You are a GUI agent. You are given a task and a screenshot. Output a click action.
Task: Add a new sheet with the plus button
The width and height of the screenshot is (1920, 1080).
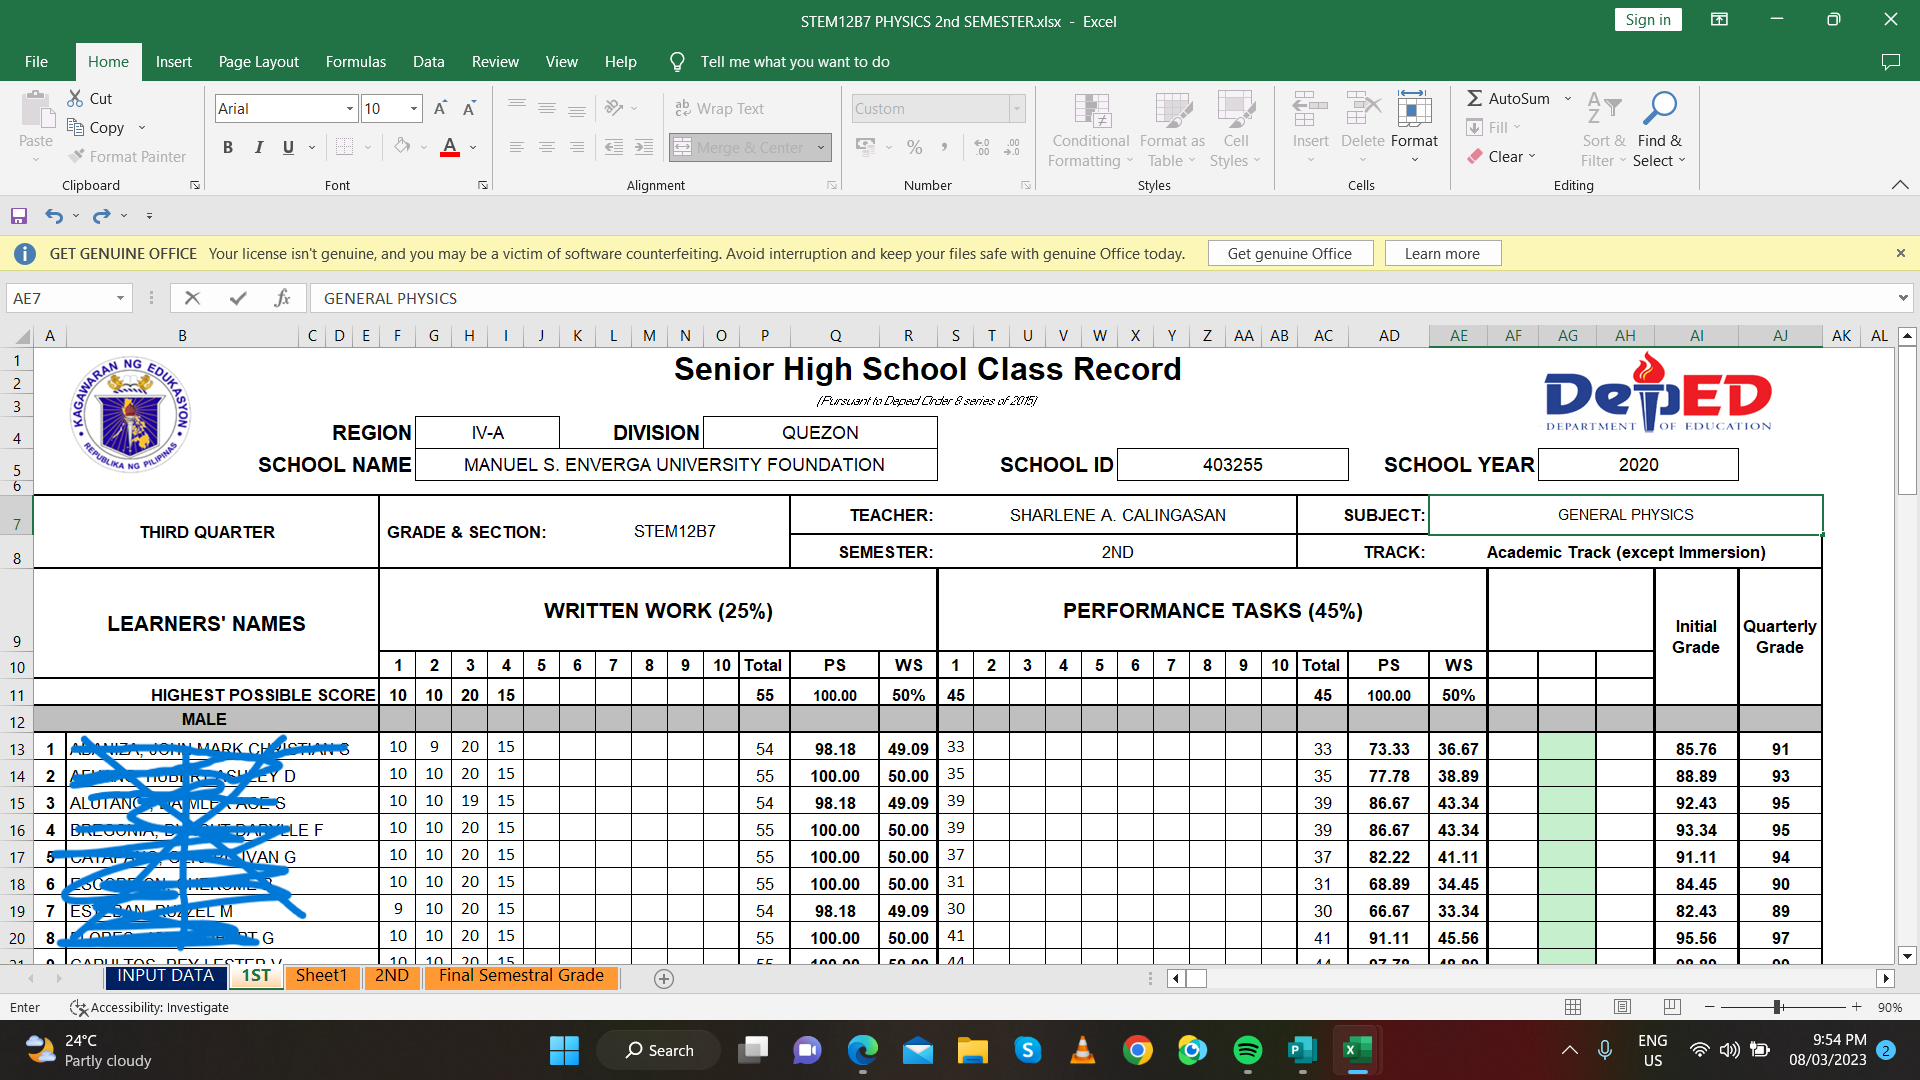664,979
